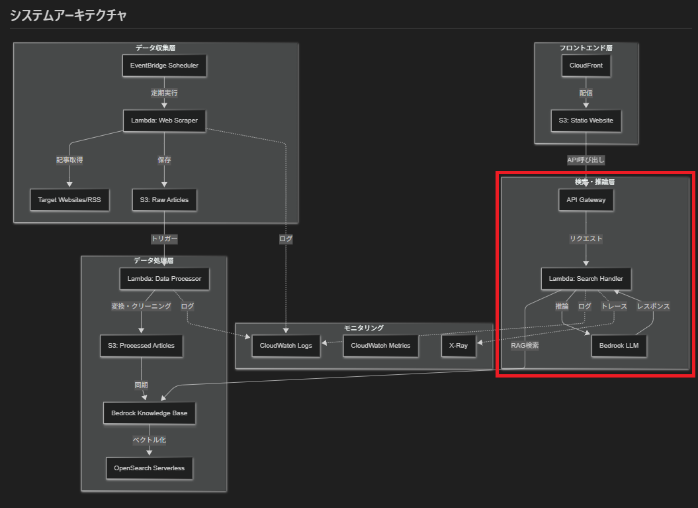698x508 pixels.
Task: Click the EventBridge Scheduler node
Action: point(164,66)
